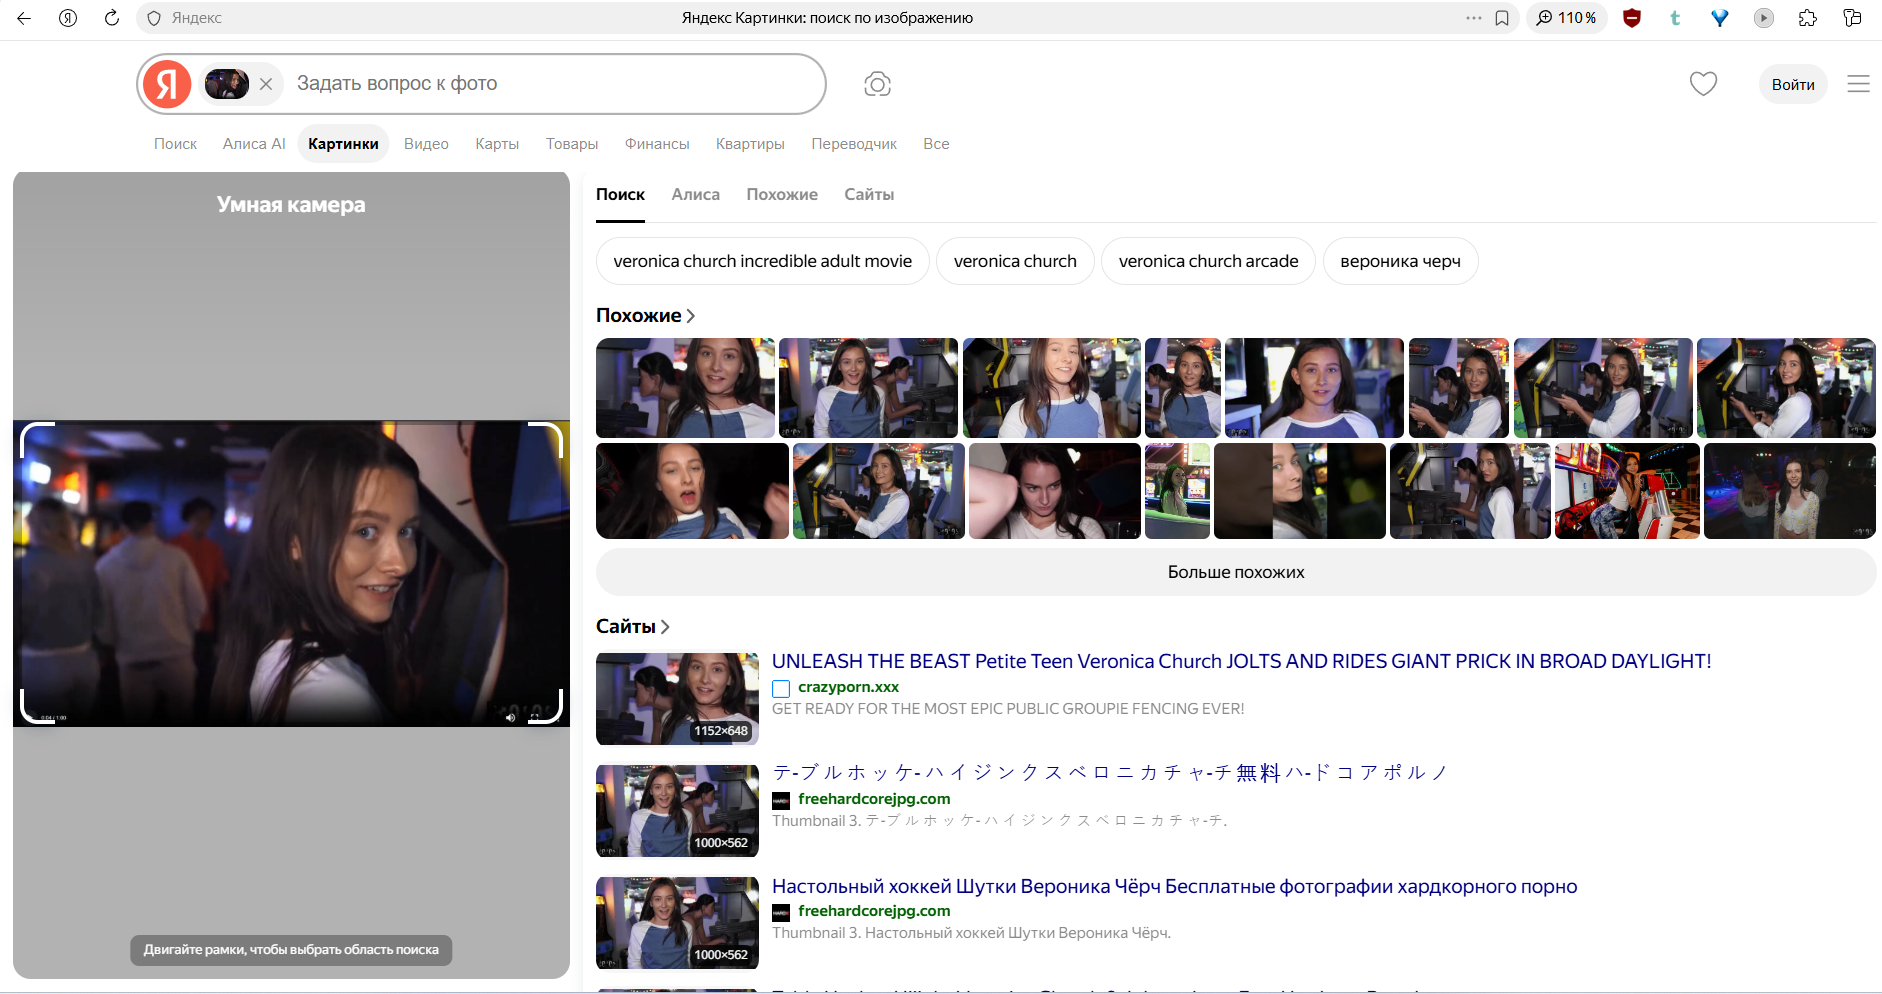Switch to the Поиск service in top navigation
1882x994 pixels.
click(175, 144)
